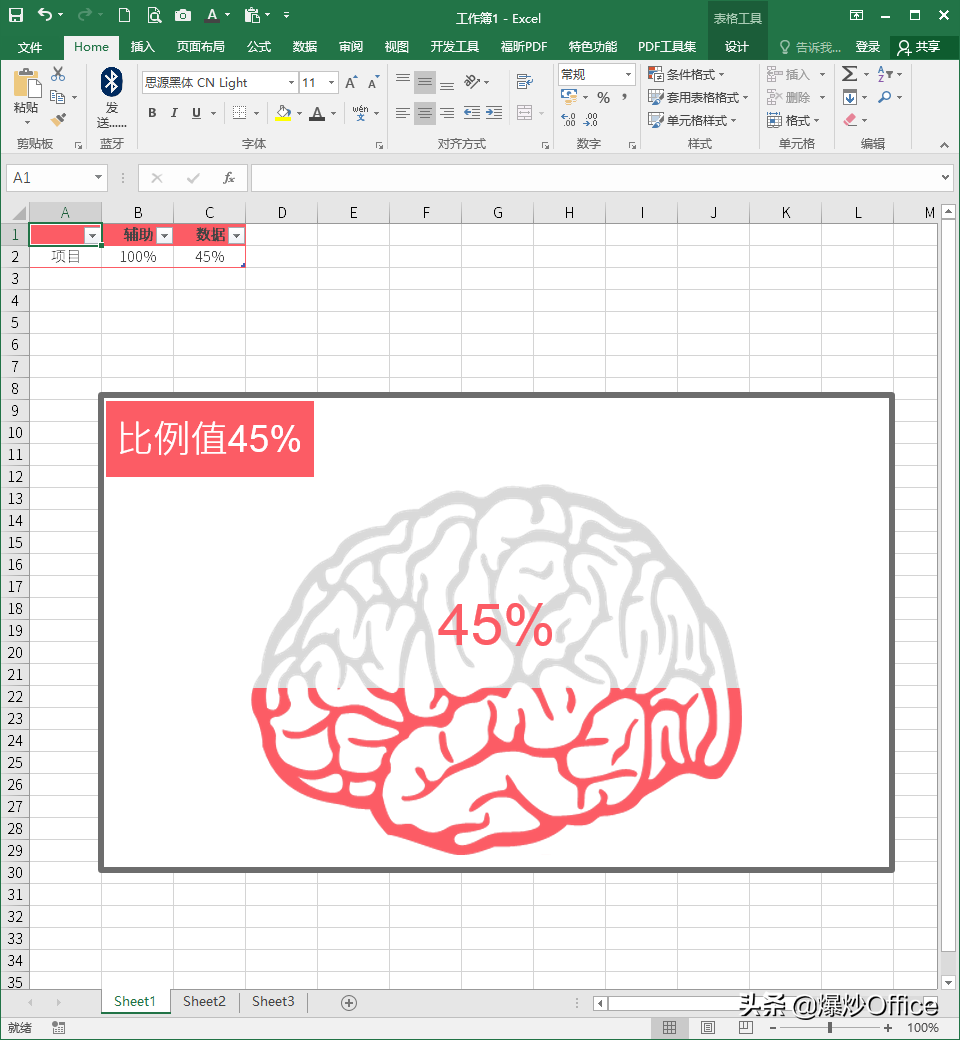Viewport: 960px width, 1040px height.
Task: Increase font size with larger A icon
Action: [x=351, y=82]
